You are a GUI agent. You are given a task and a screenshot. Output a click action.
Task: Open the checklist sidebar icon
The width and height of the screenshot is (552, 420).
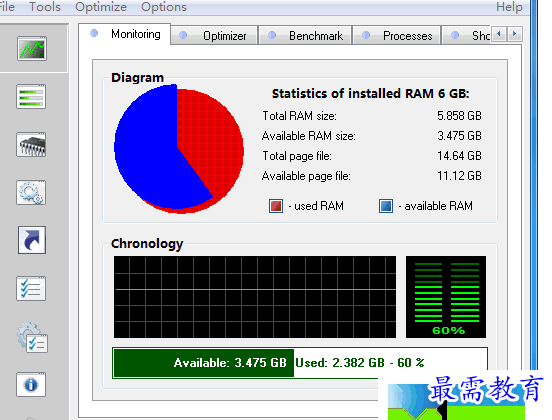(31, 289)
